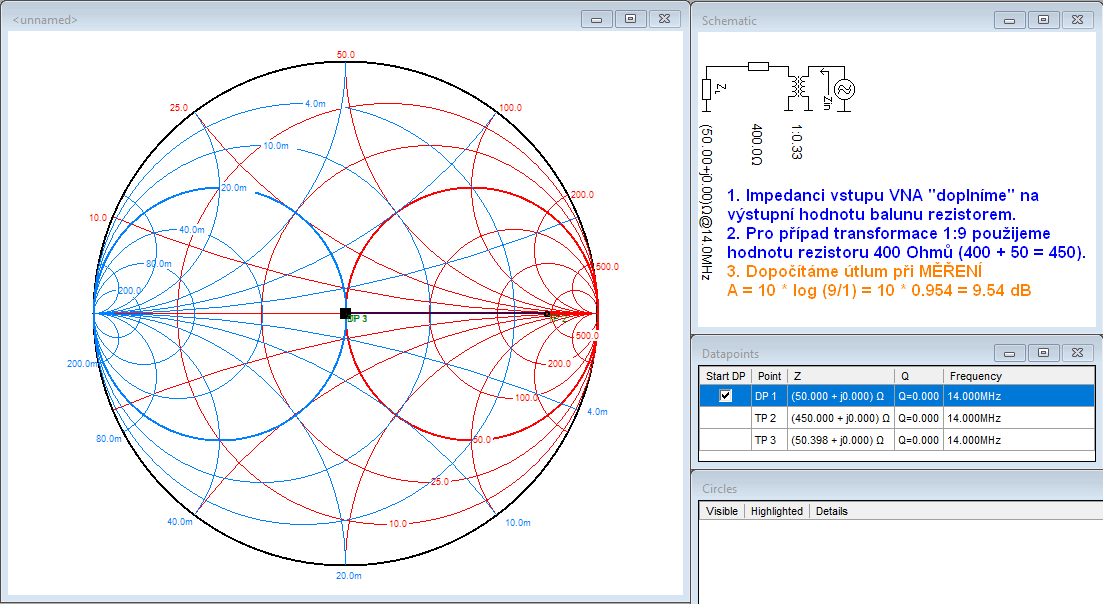Click the Highlighted column header in Circles
Screen dimensions: 1103x604
[x=777, y=511]
